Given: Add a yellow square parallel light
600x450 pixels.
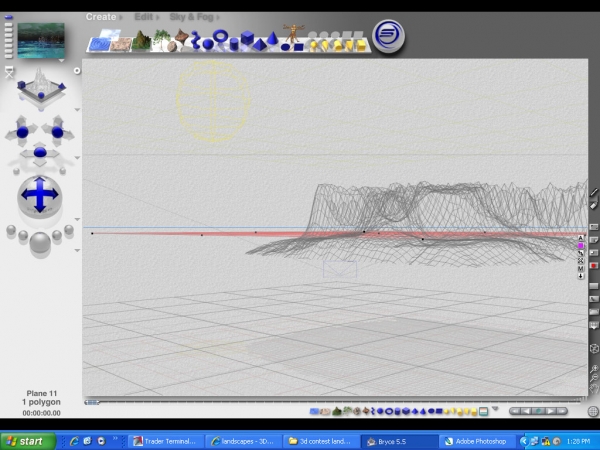Looking at the screenshot, I should tap(361, 46).
